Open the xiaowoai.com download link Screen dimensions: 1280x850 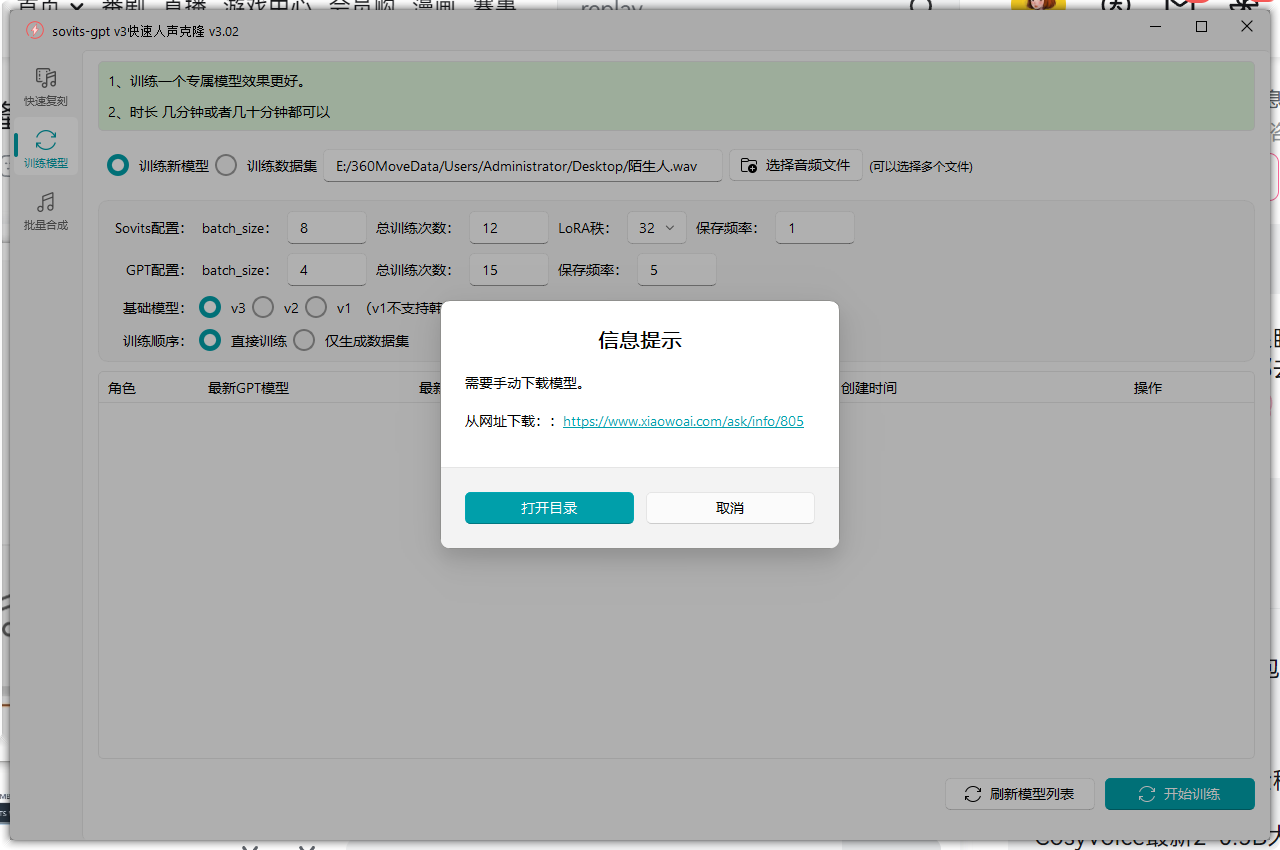coord(683,422)
